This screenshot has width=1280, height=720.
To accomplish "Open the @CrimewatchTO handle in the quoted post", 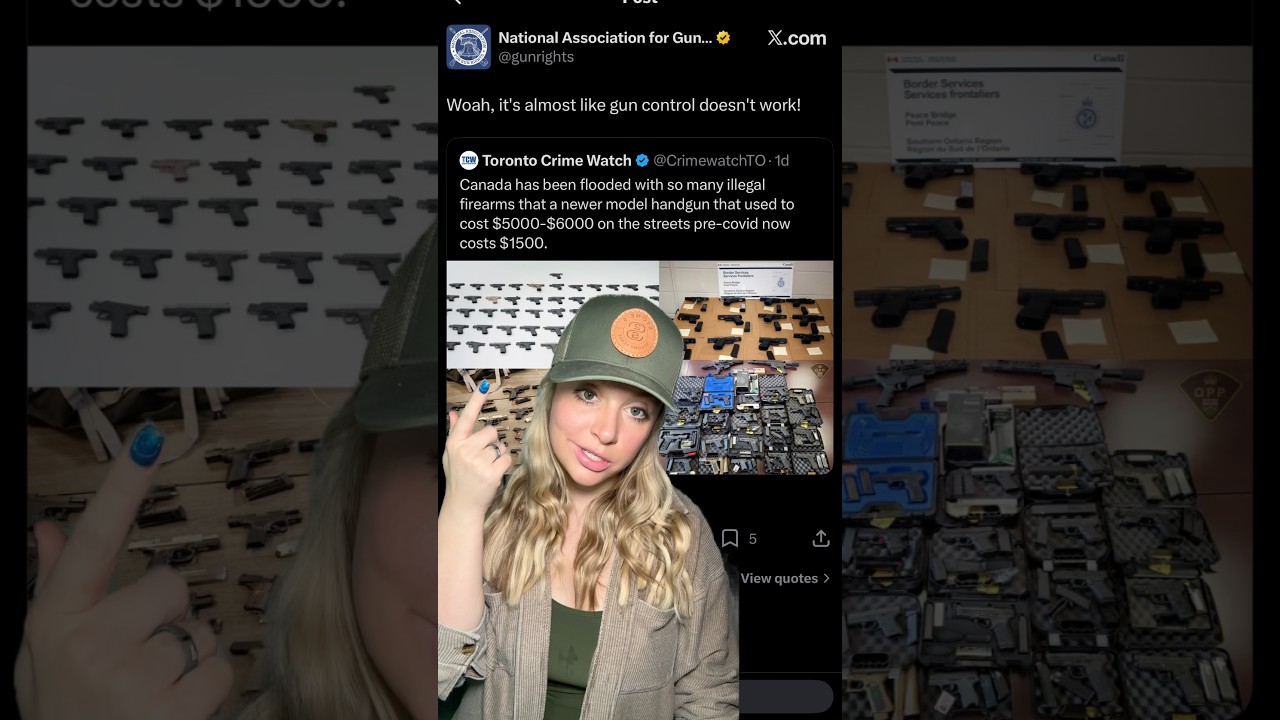I will pos(709,160).
